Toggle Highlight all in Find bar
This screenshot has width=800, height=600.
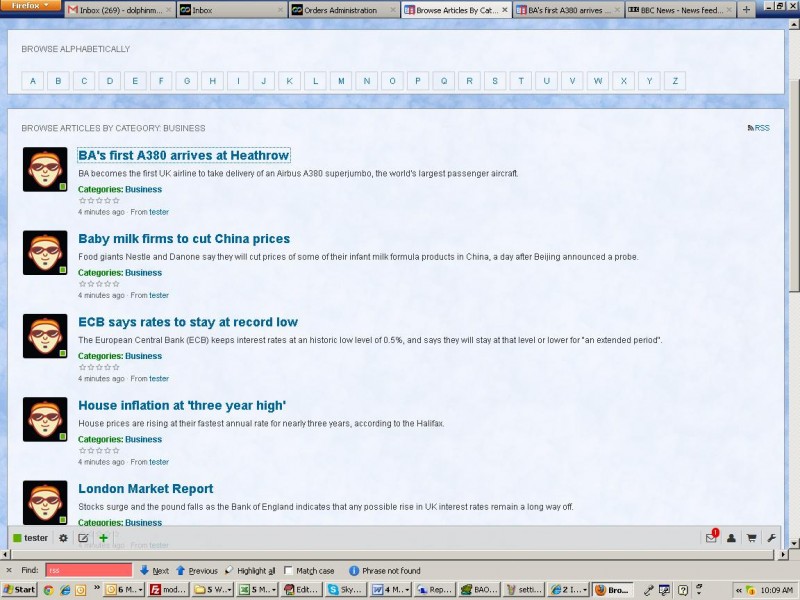pos(250,570)
